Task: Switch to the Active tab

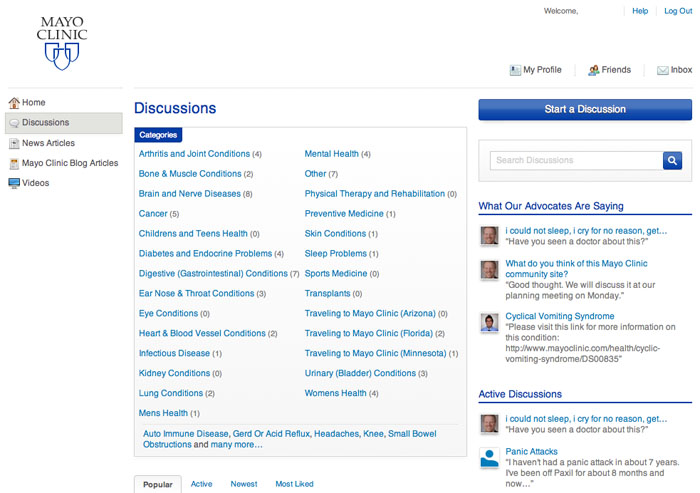Action: click(x=201, y=484)
